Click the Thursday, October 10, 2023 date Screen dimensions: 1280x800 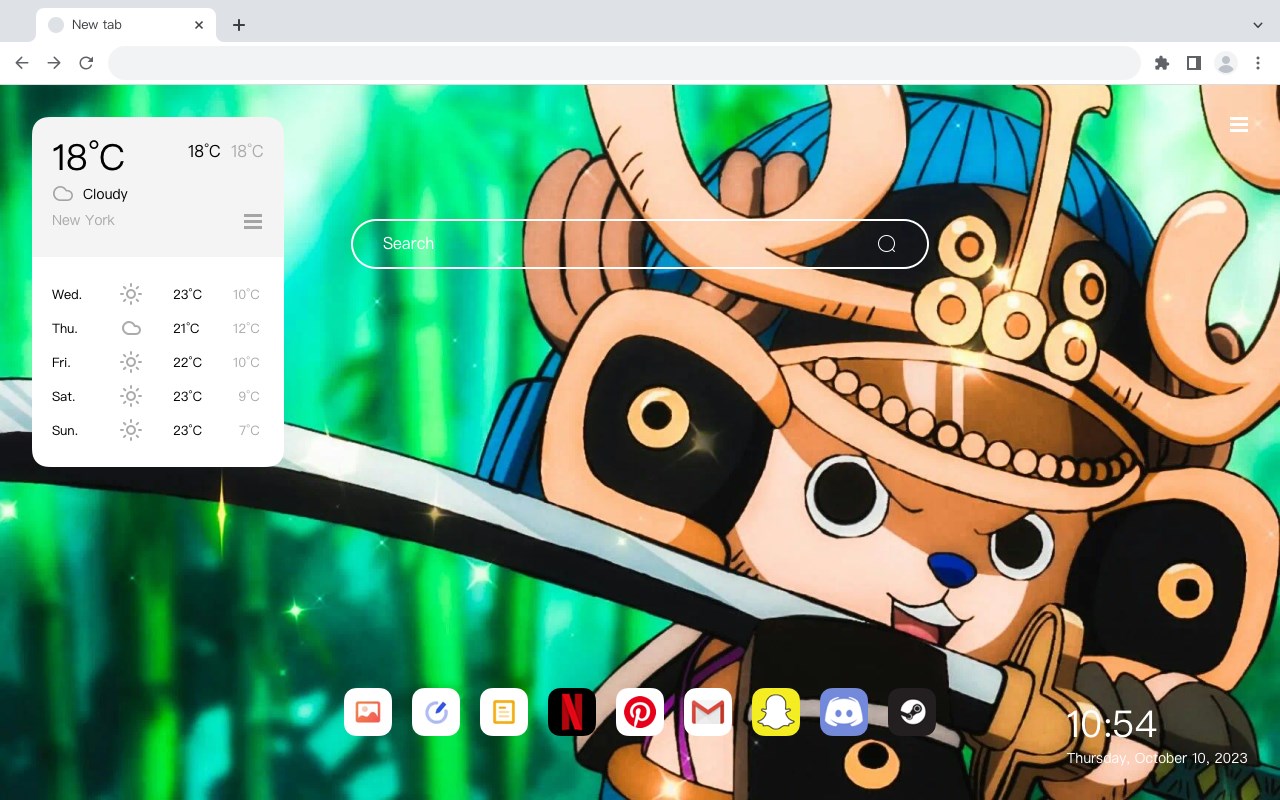click(x=1157, y=758)
